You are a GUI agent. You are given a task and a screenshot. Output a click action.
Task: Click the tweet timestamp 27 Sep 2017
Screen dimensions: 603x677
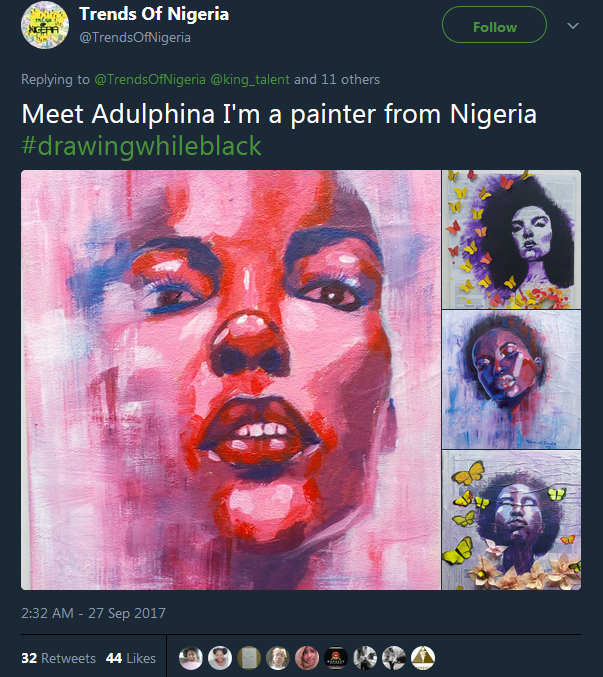tap(93, 612)
